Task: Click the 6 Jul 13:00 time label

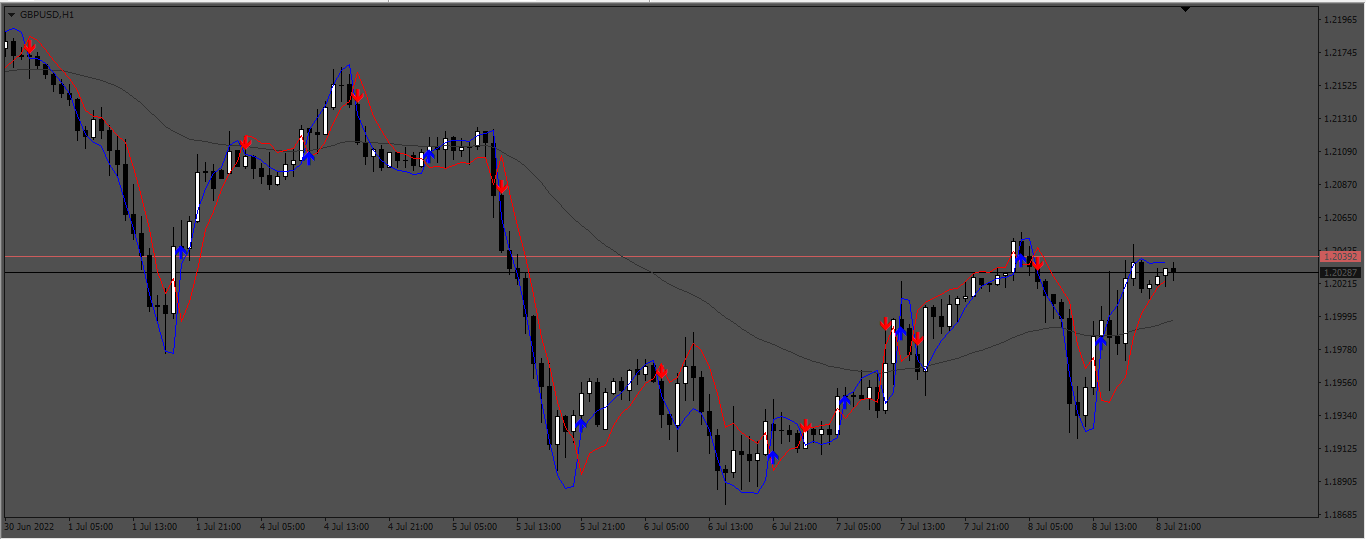Action: point(732,526)
